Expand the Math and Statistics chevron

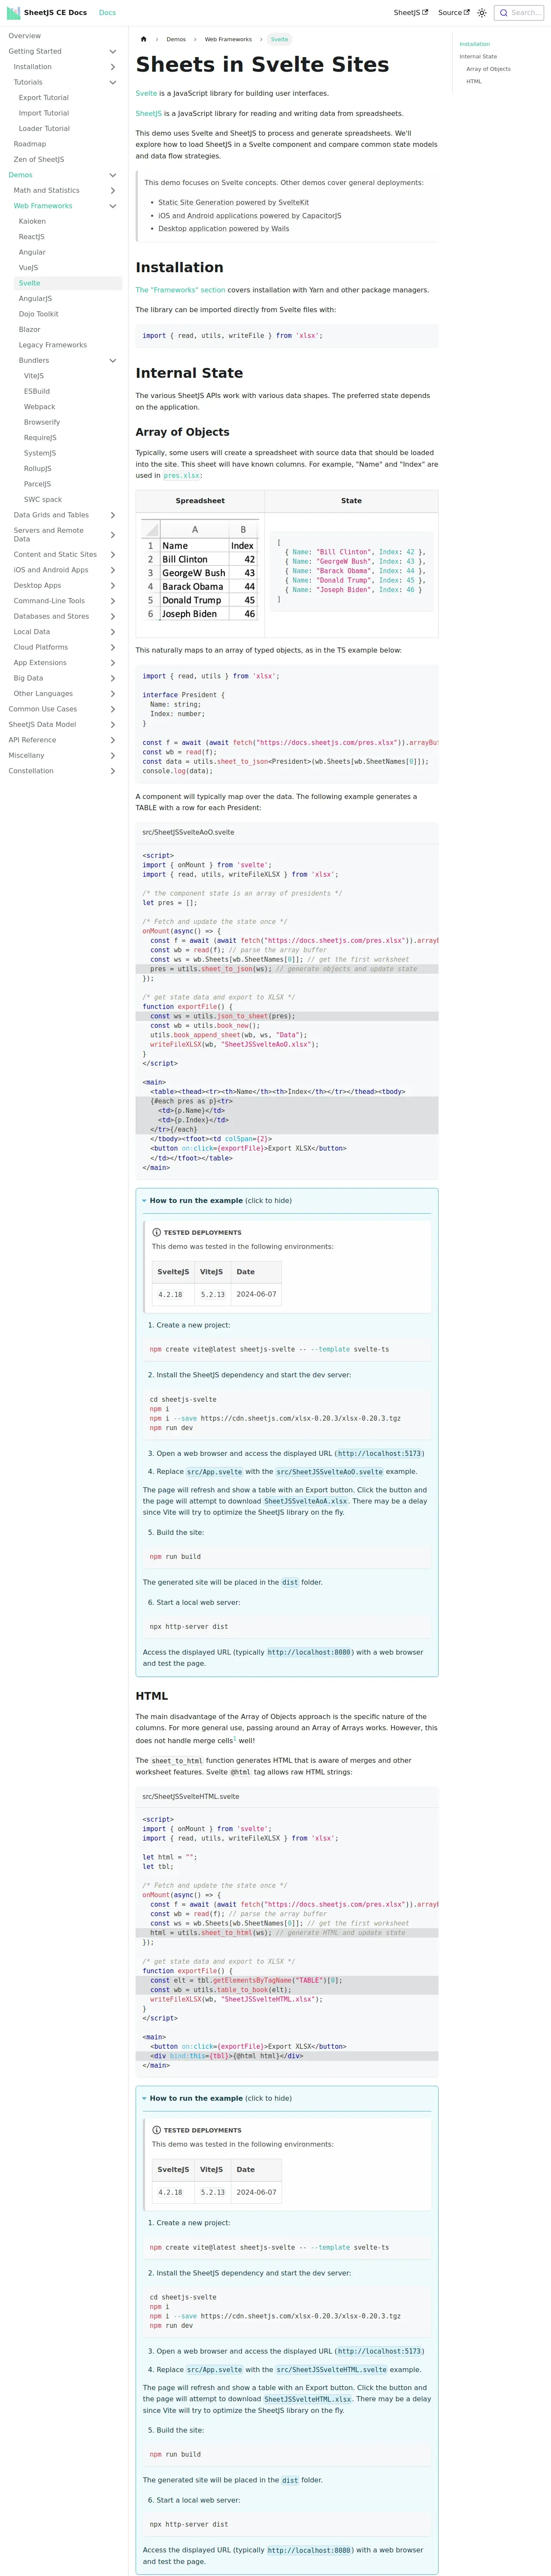112,190
